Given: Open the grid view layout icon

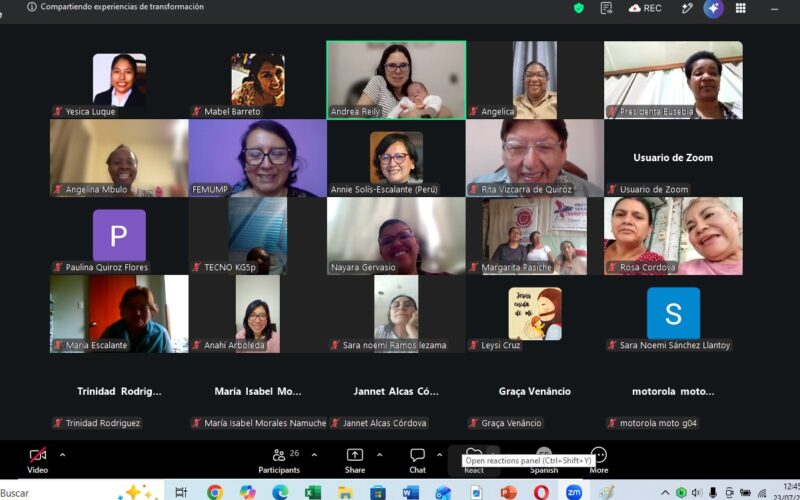Looking at the screenshot, I should 741,8.
